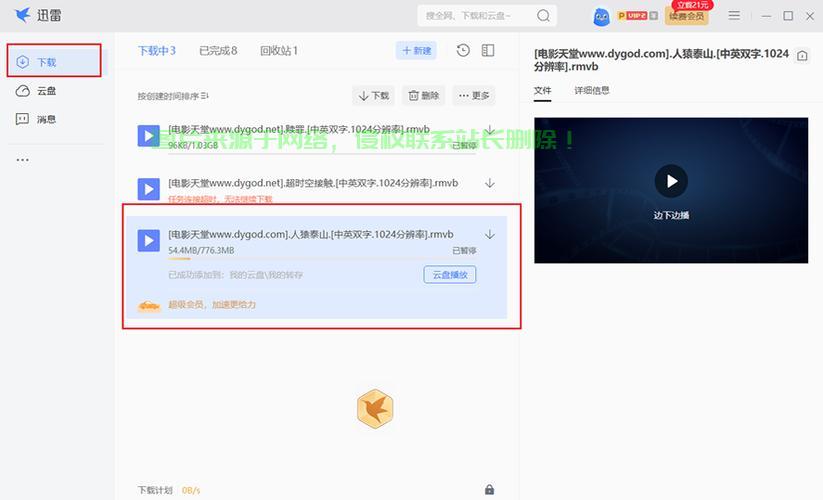The height and width of the screenshot is (500, 823).
Task: Resume download arrow for 人猿泰山 task
Action: click(490, 235)
